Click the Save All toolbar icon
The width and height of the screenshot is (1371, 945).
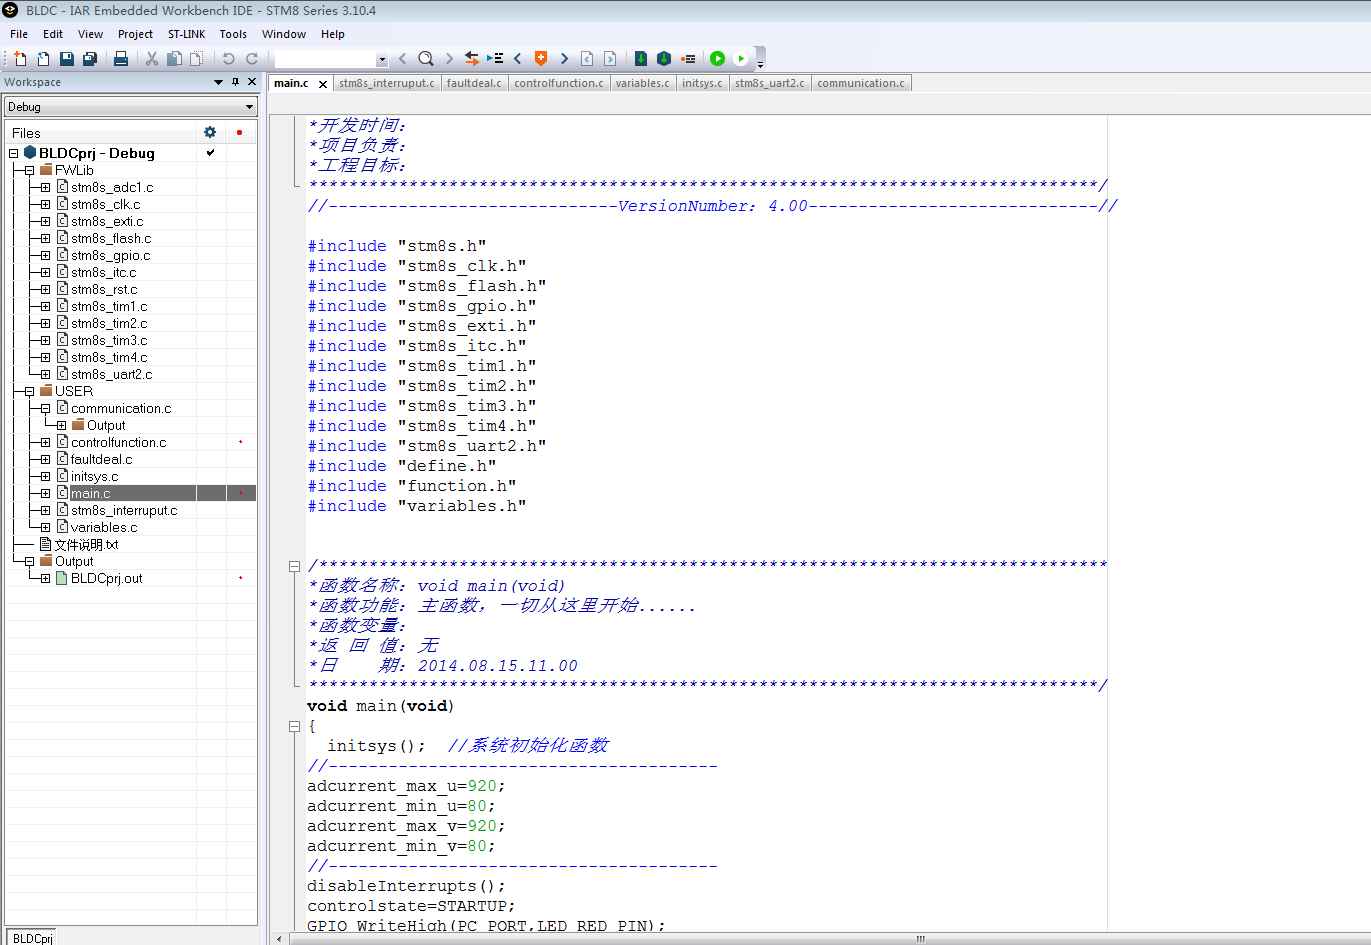(89, 59)
